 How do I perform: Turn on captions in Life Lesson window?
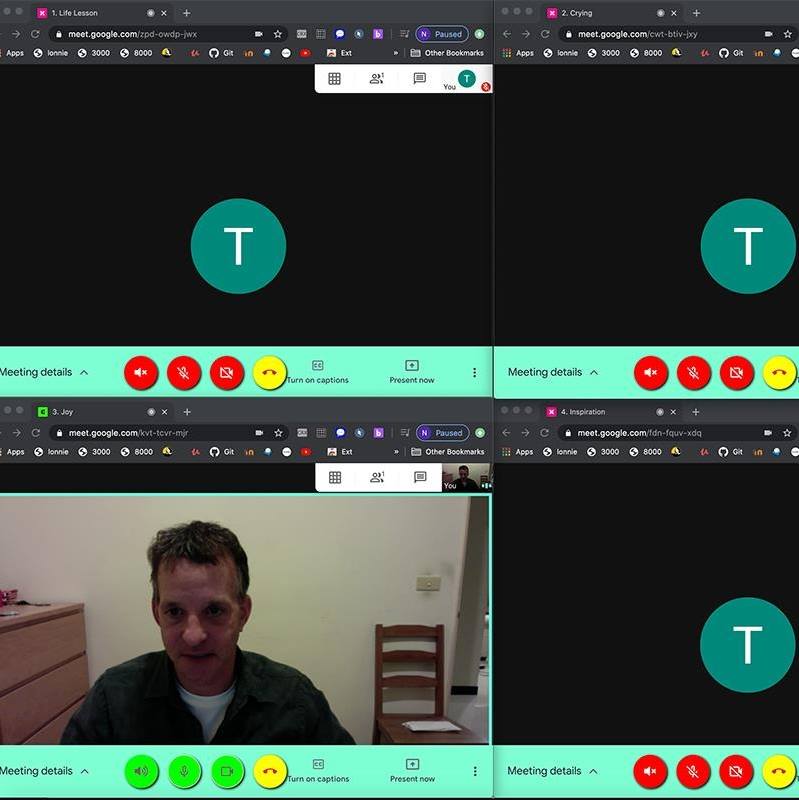pyautogui.click(x=317, y=372)
